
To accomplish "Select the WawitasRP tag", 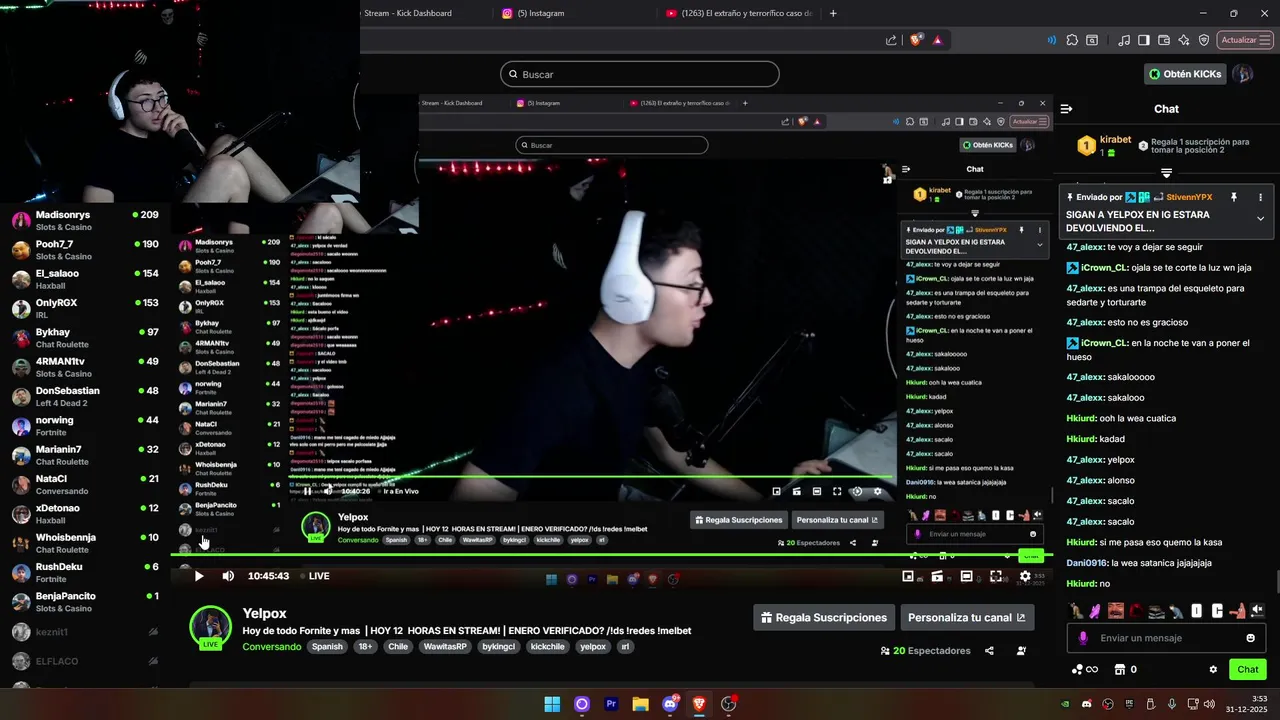I will [445, 647].
